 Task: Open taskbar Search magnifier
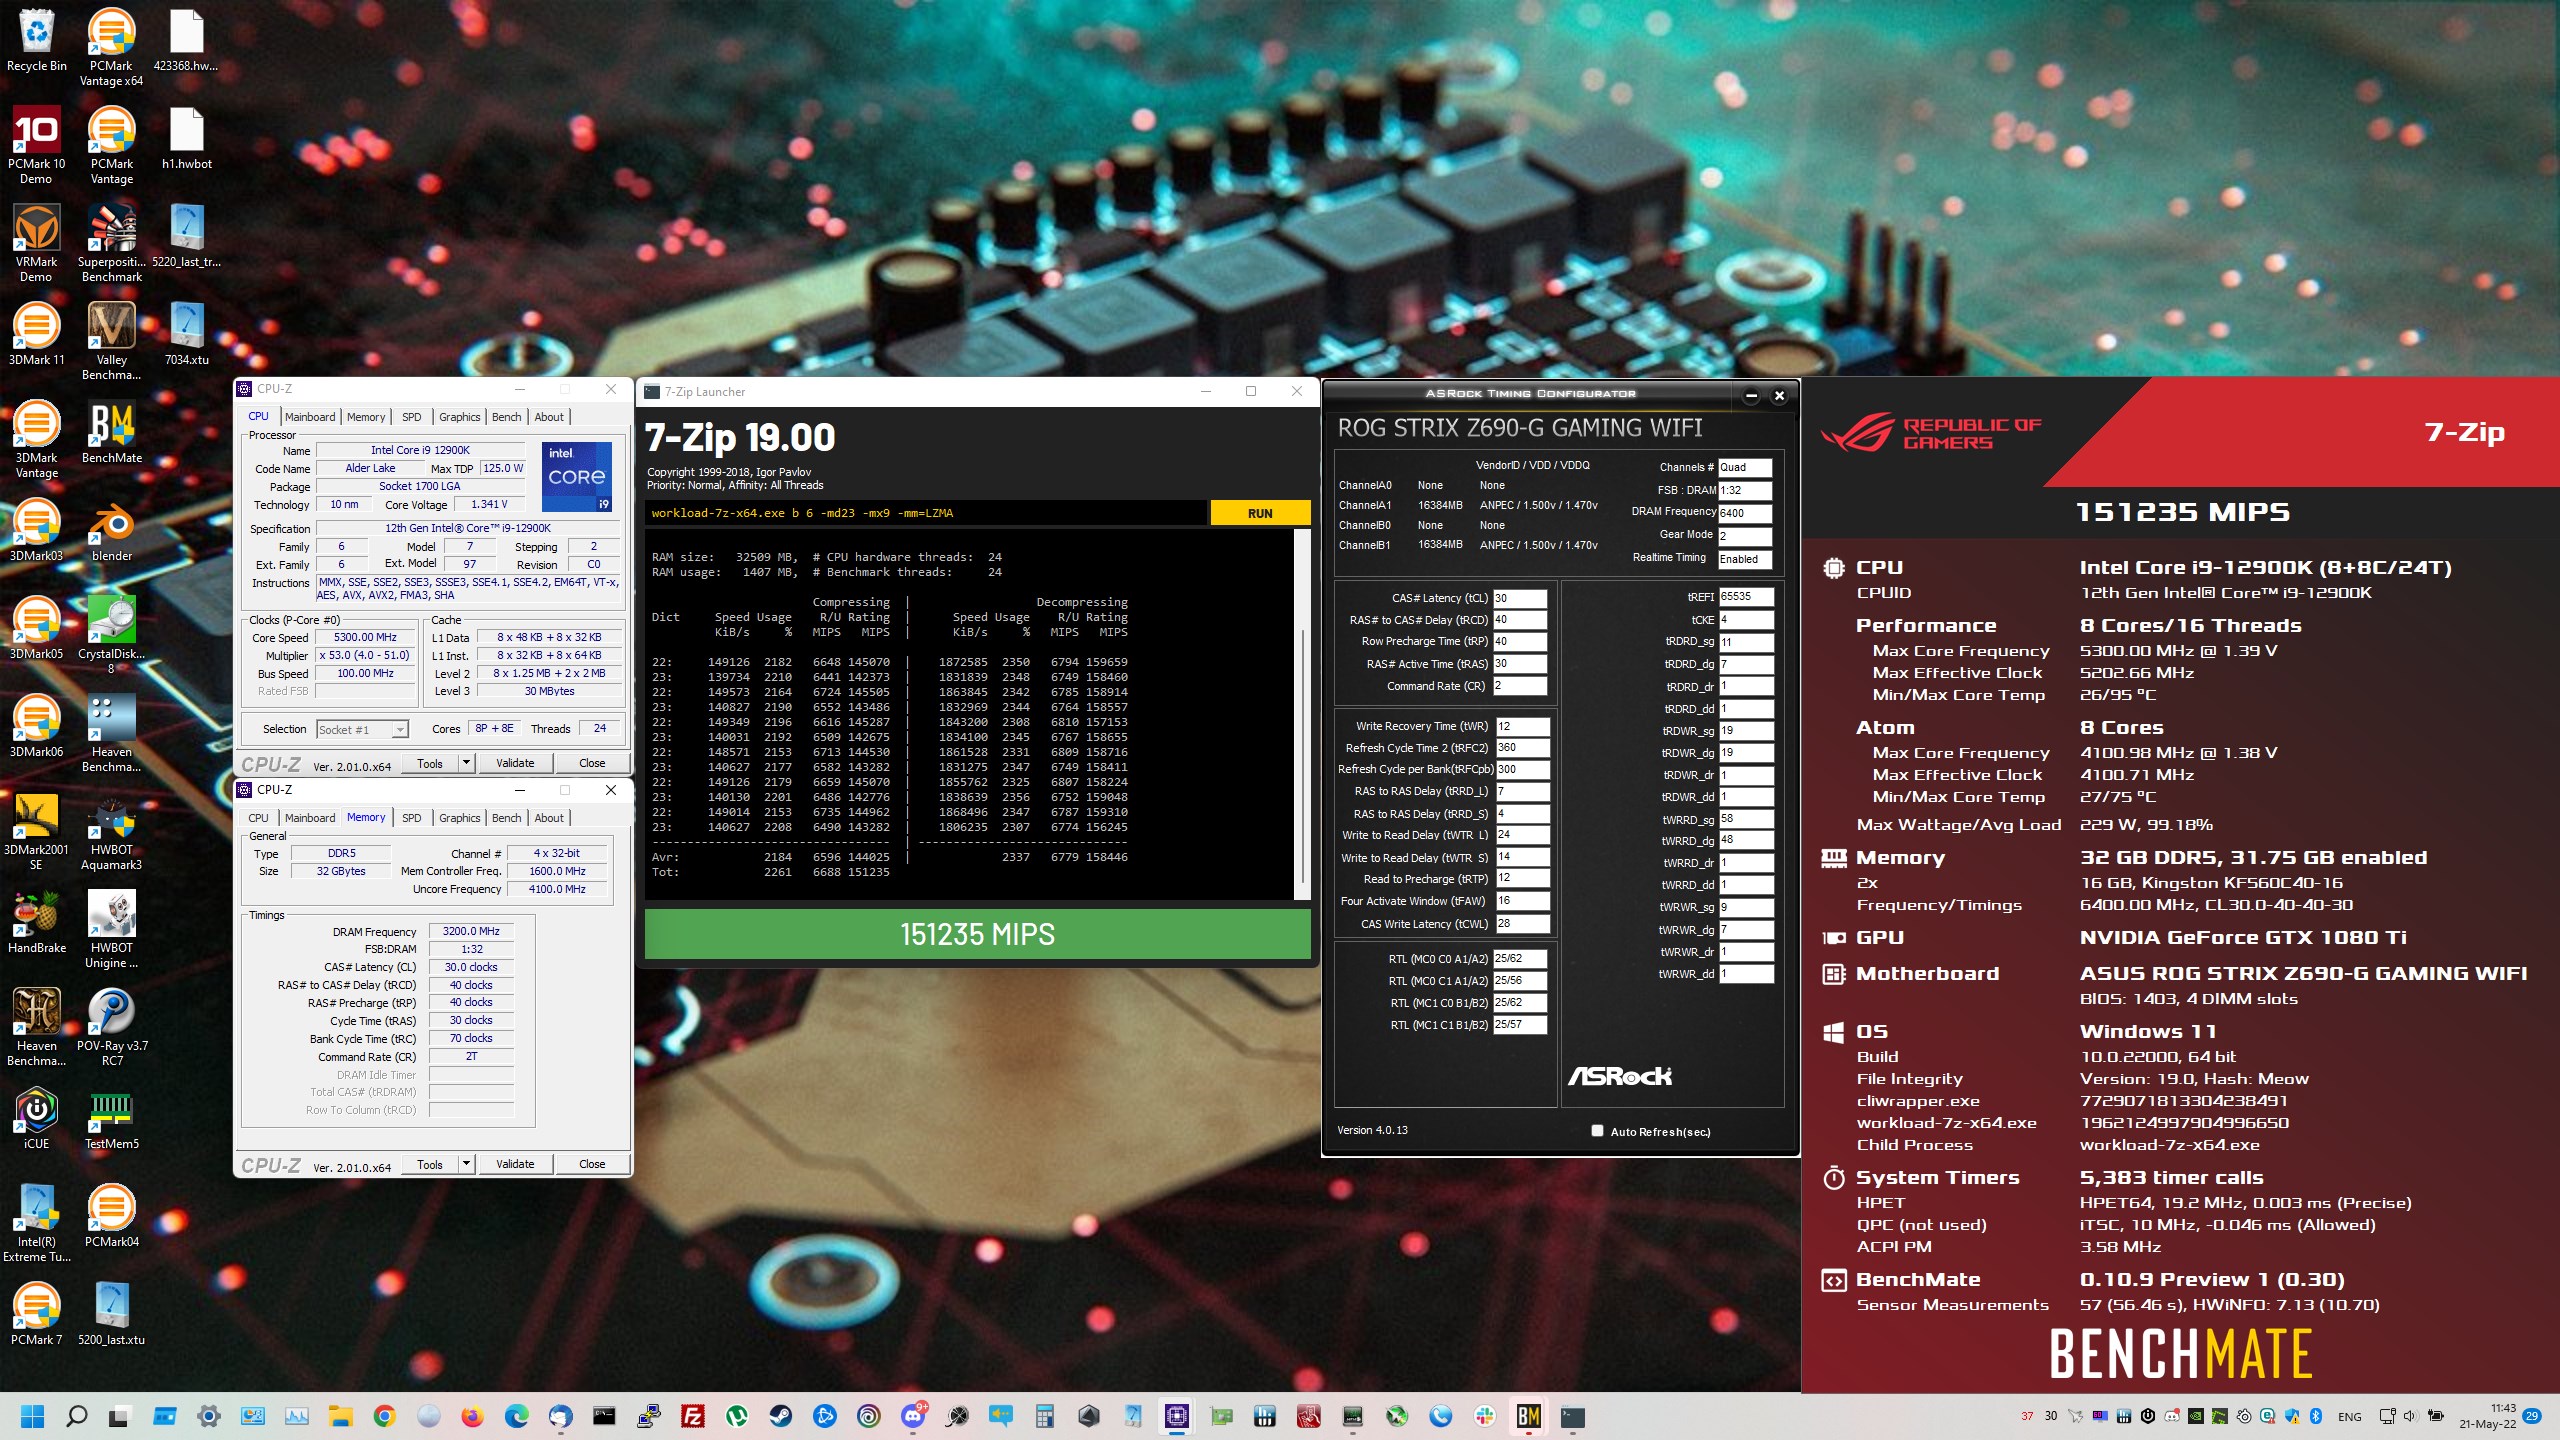(x=76, y=1416)
